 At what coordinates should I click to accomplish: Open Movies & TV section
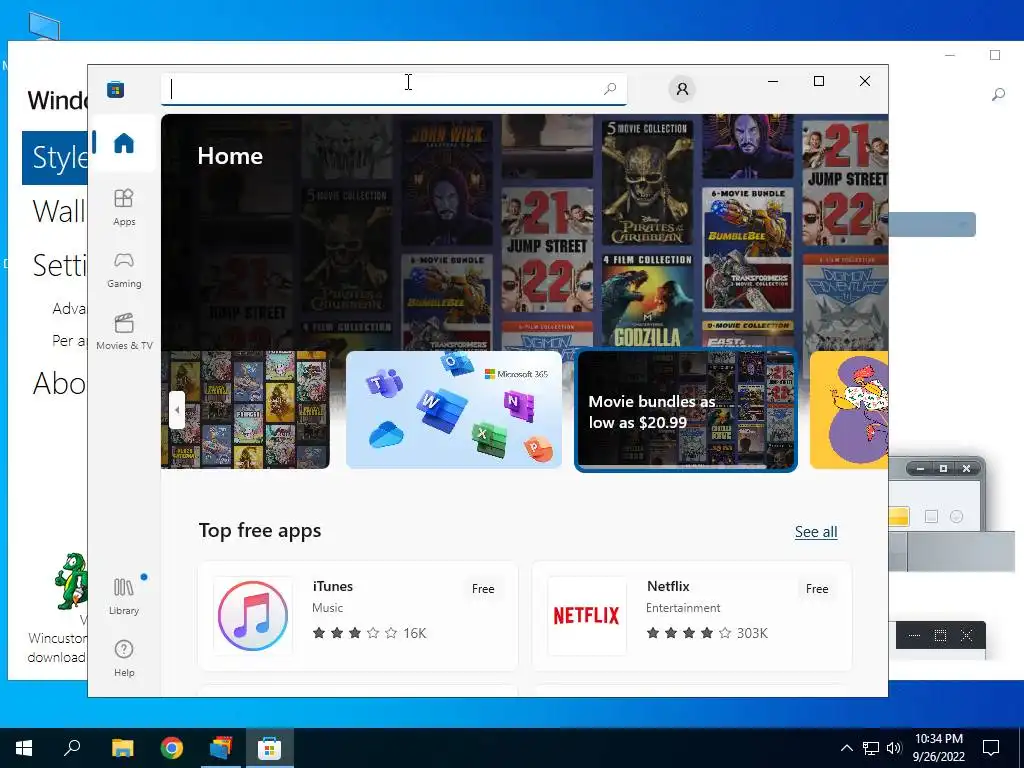click(123, 332)
